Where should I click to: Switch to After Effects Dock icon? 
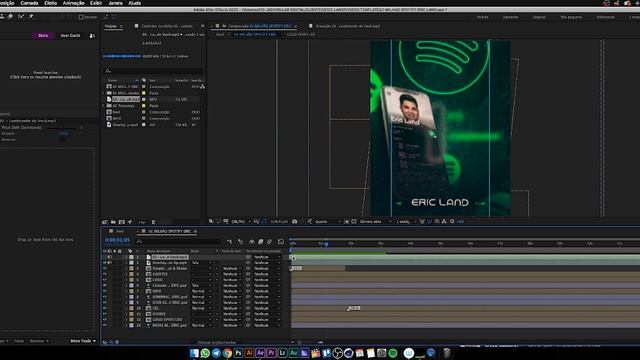pyautogui.click(x=260, y=353)
